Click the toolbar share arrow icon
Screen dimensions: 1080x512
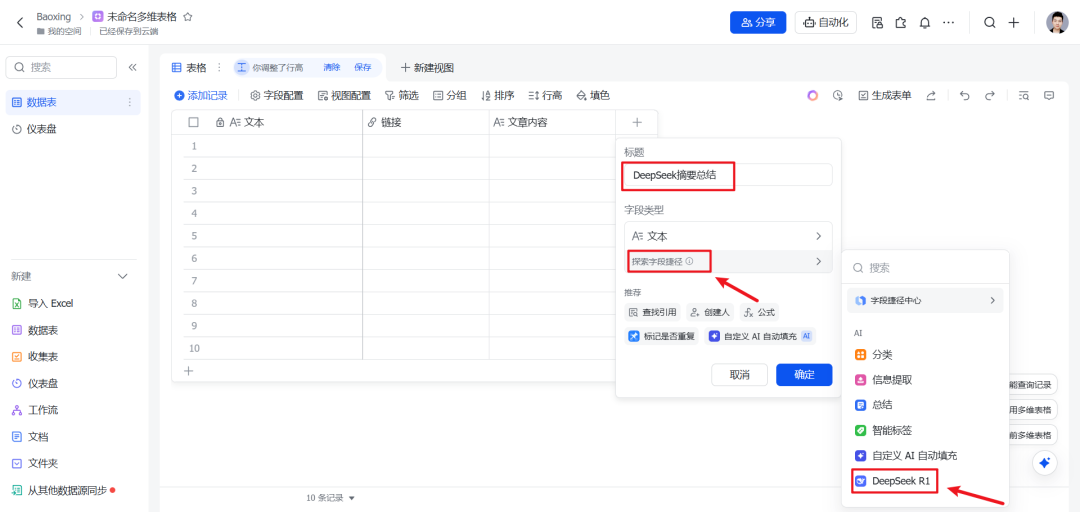931,96
